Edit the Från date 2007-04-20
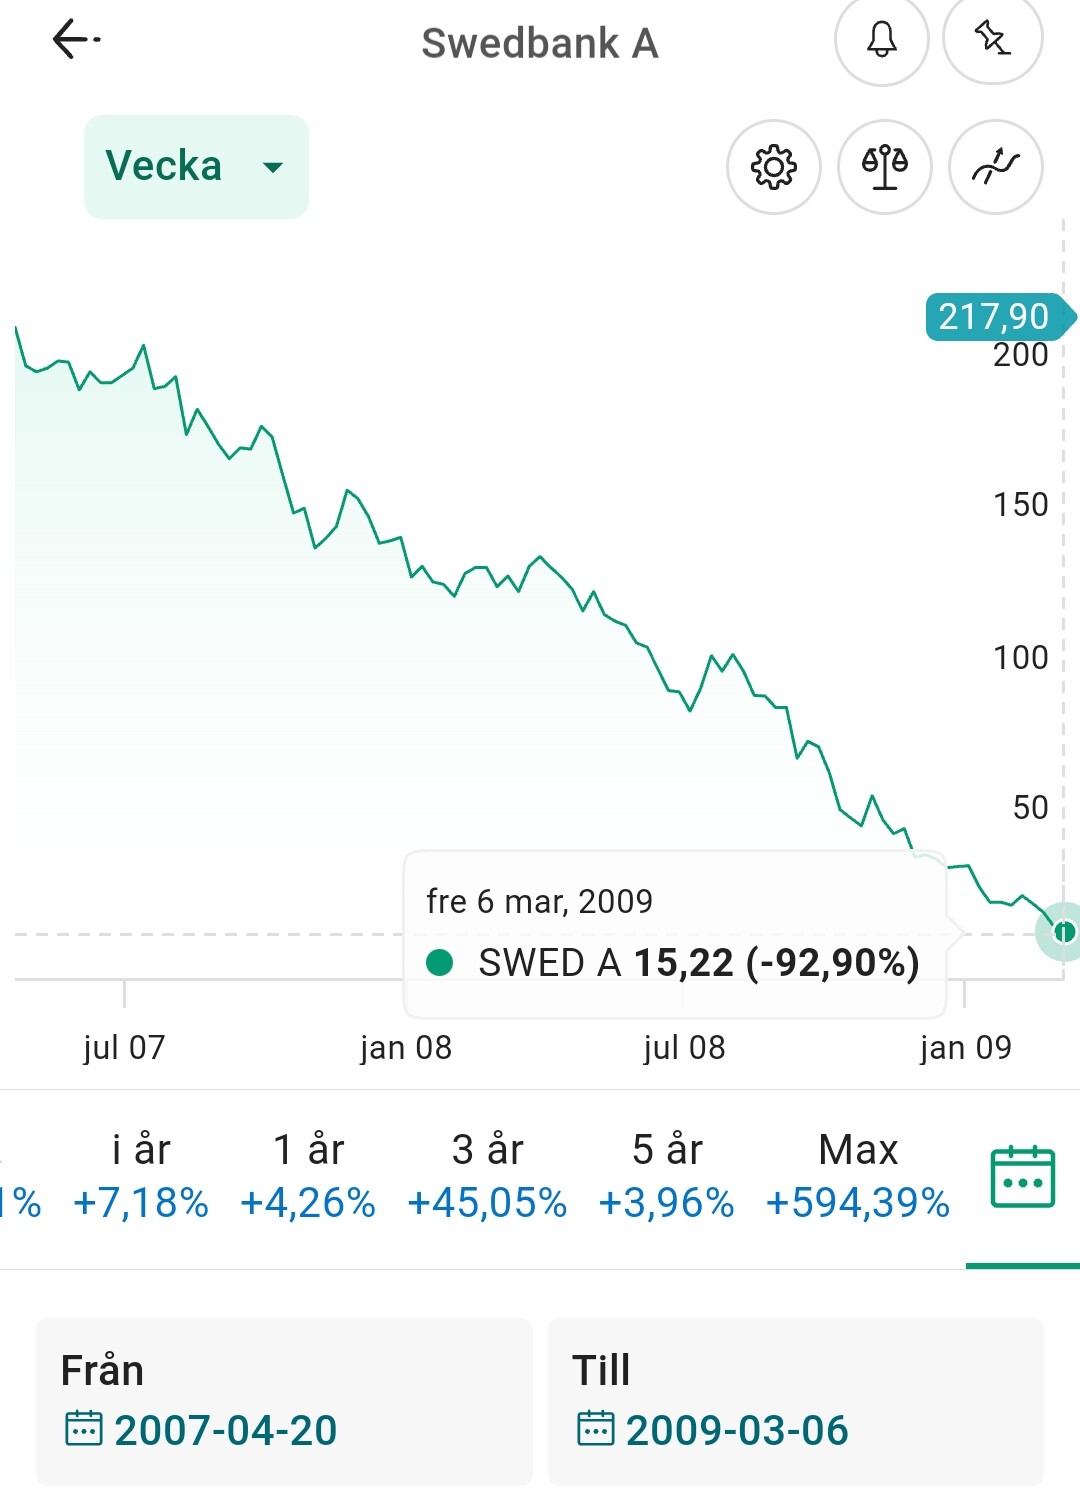Image resolution: width=1080 pixels, height=1507 pixels. [225, 1430]
